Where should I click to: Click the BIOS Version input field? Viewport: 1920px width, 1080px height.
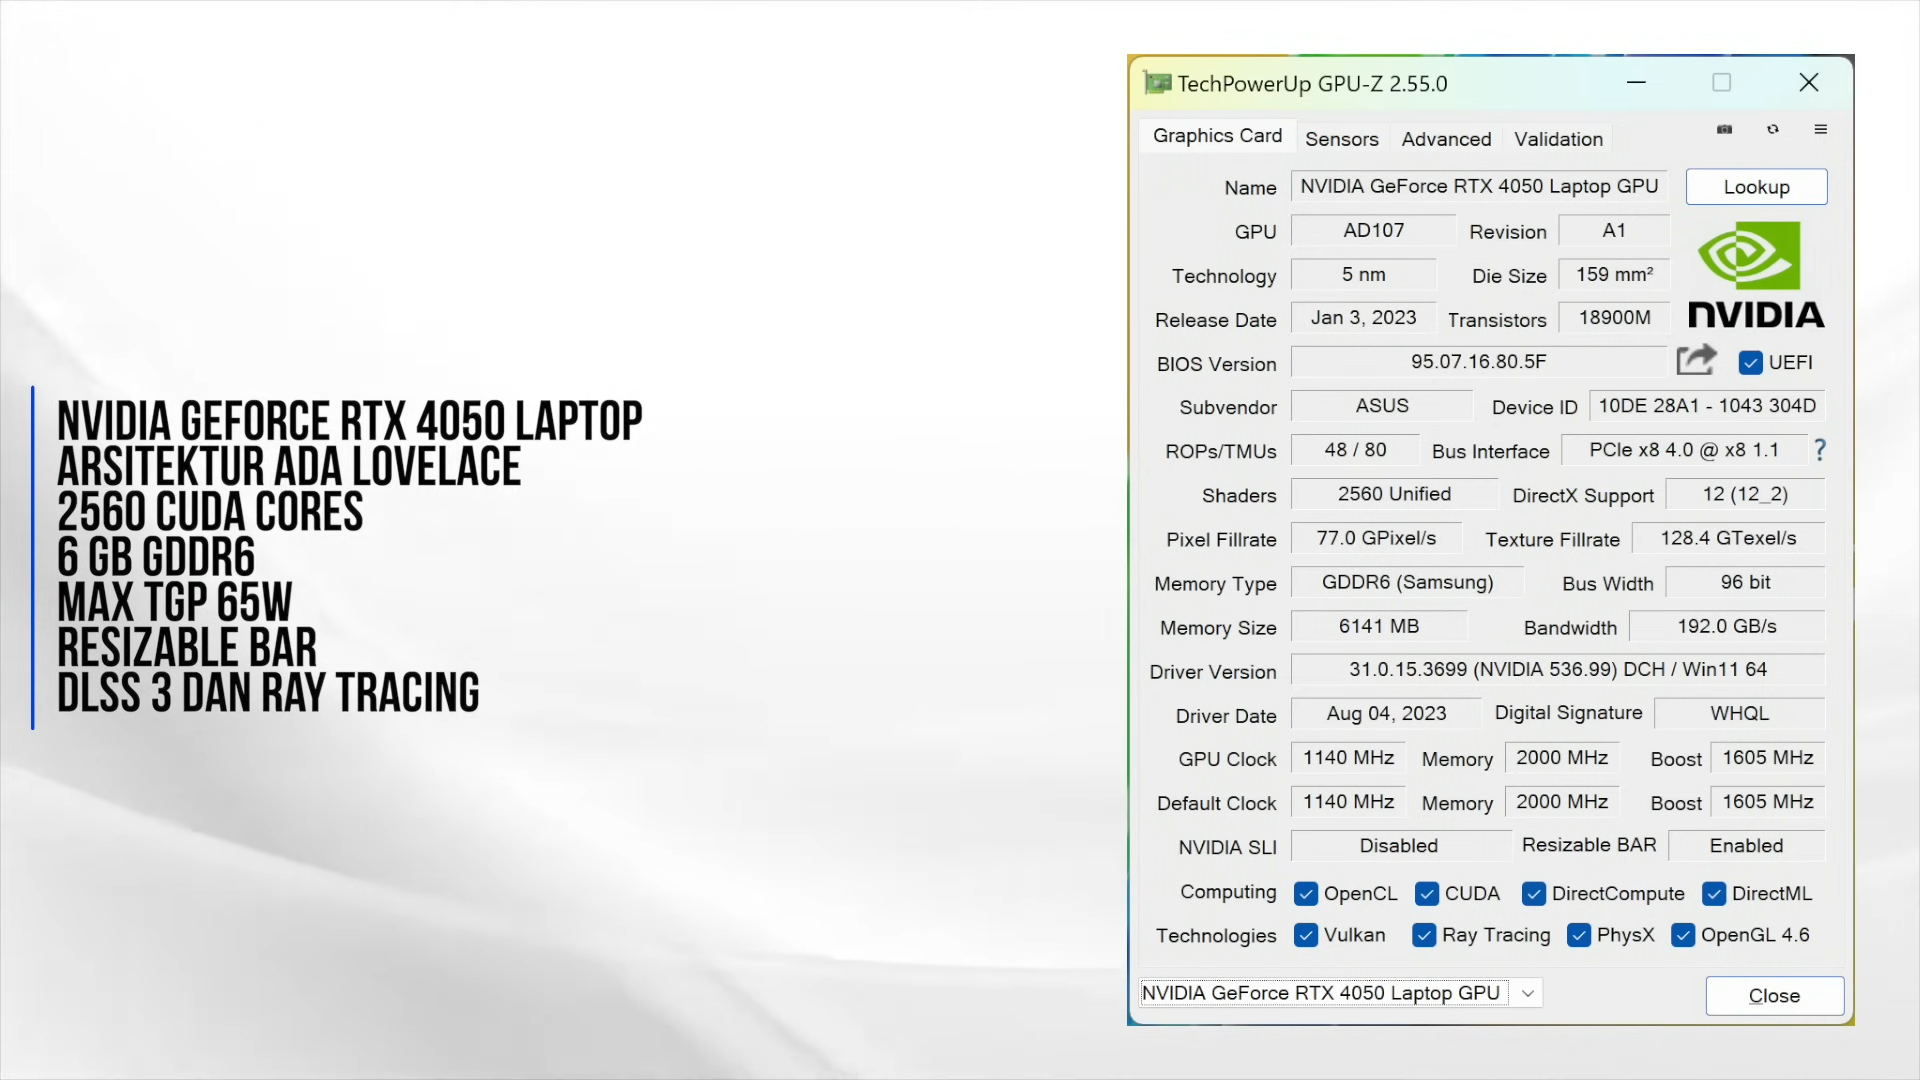pyautogui.click(x=1478, y=361)
